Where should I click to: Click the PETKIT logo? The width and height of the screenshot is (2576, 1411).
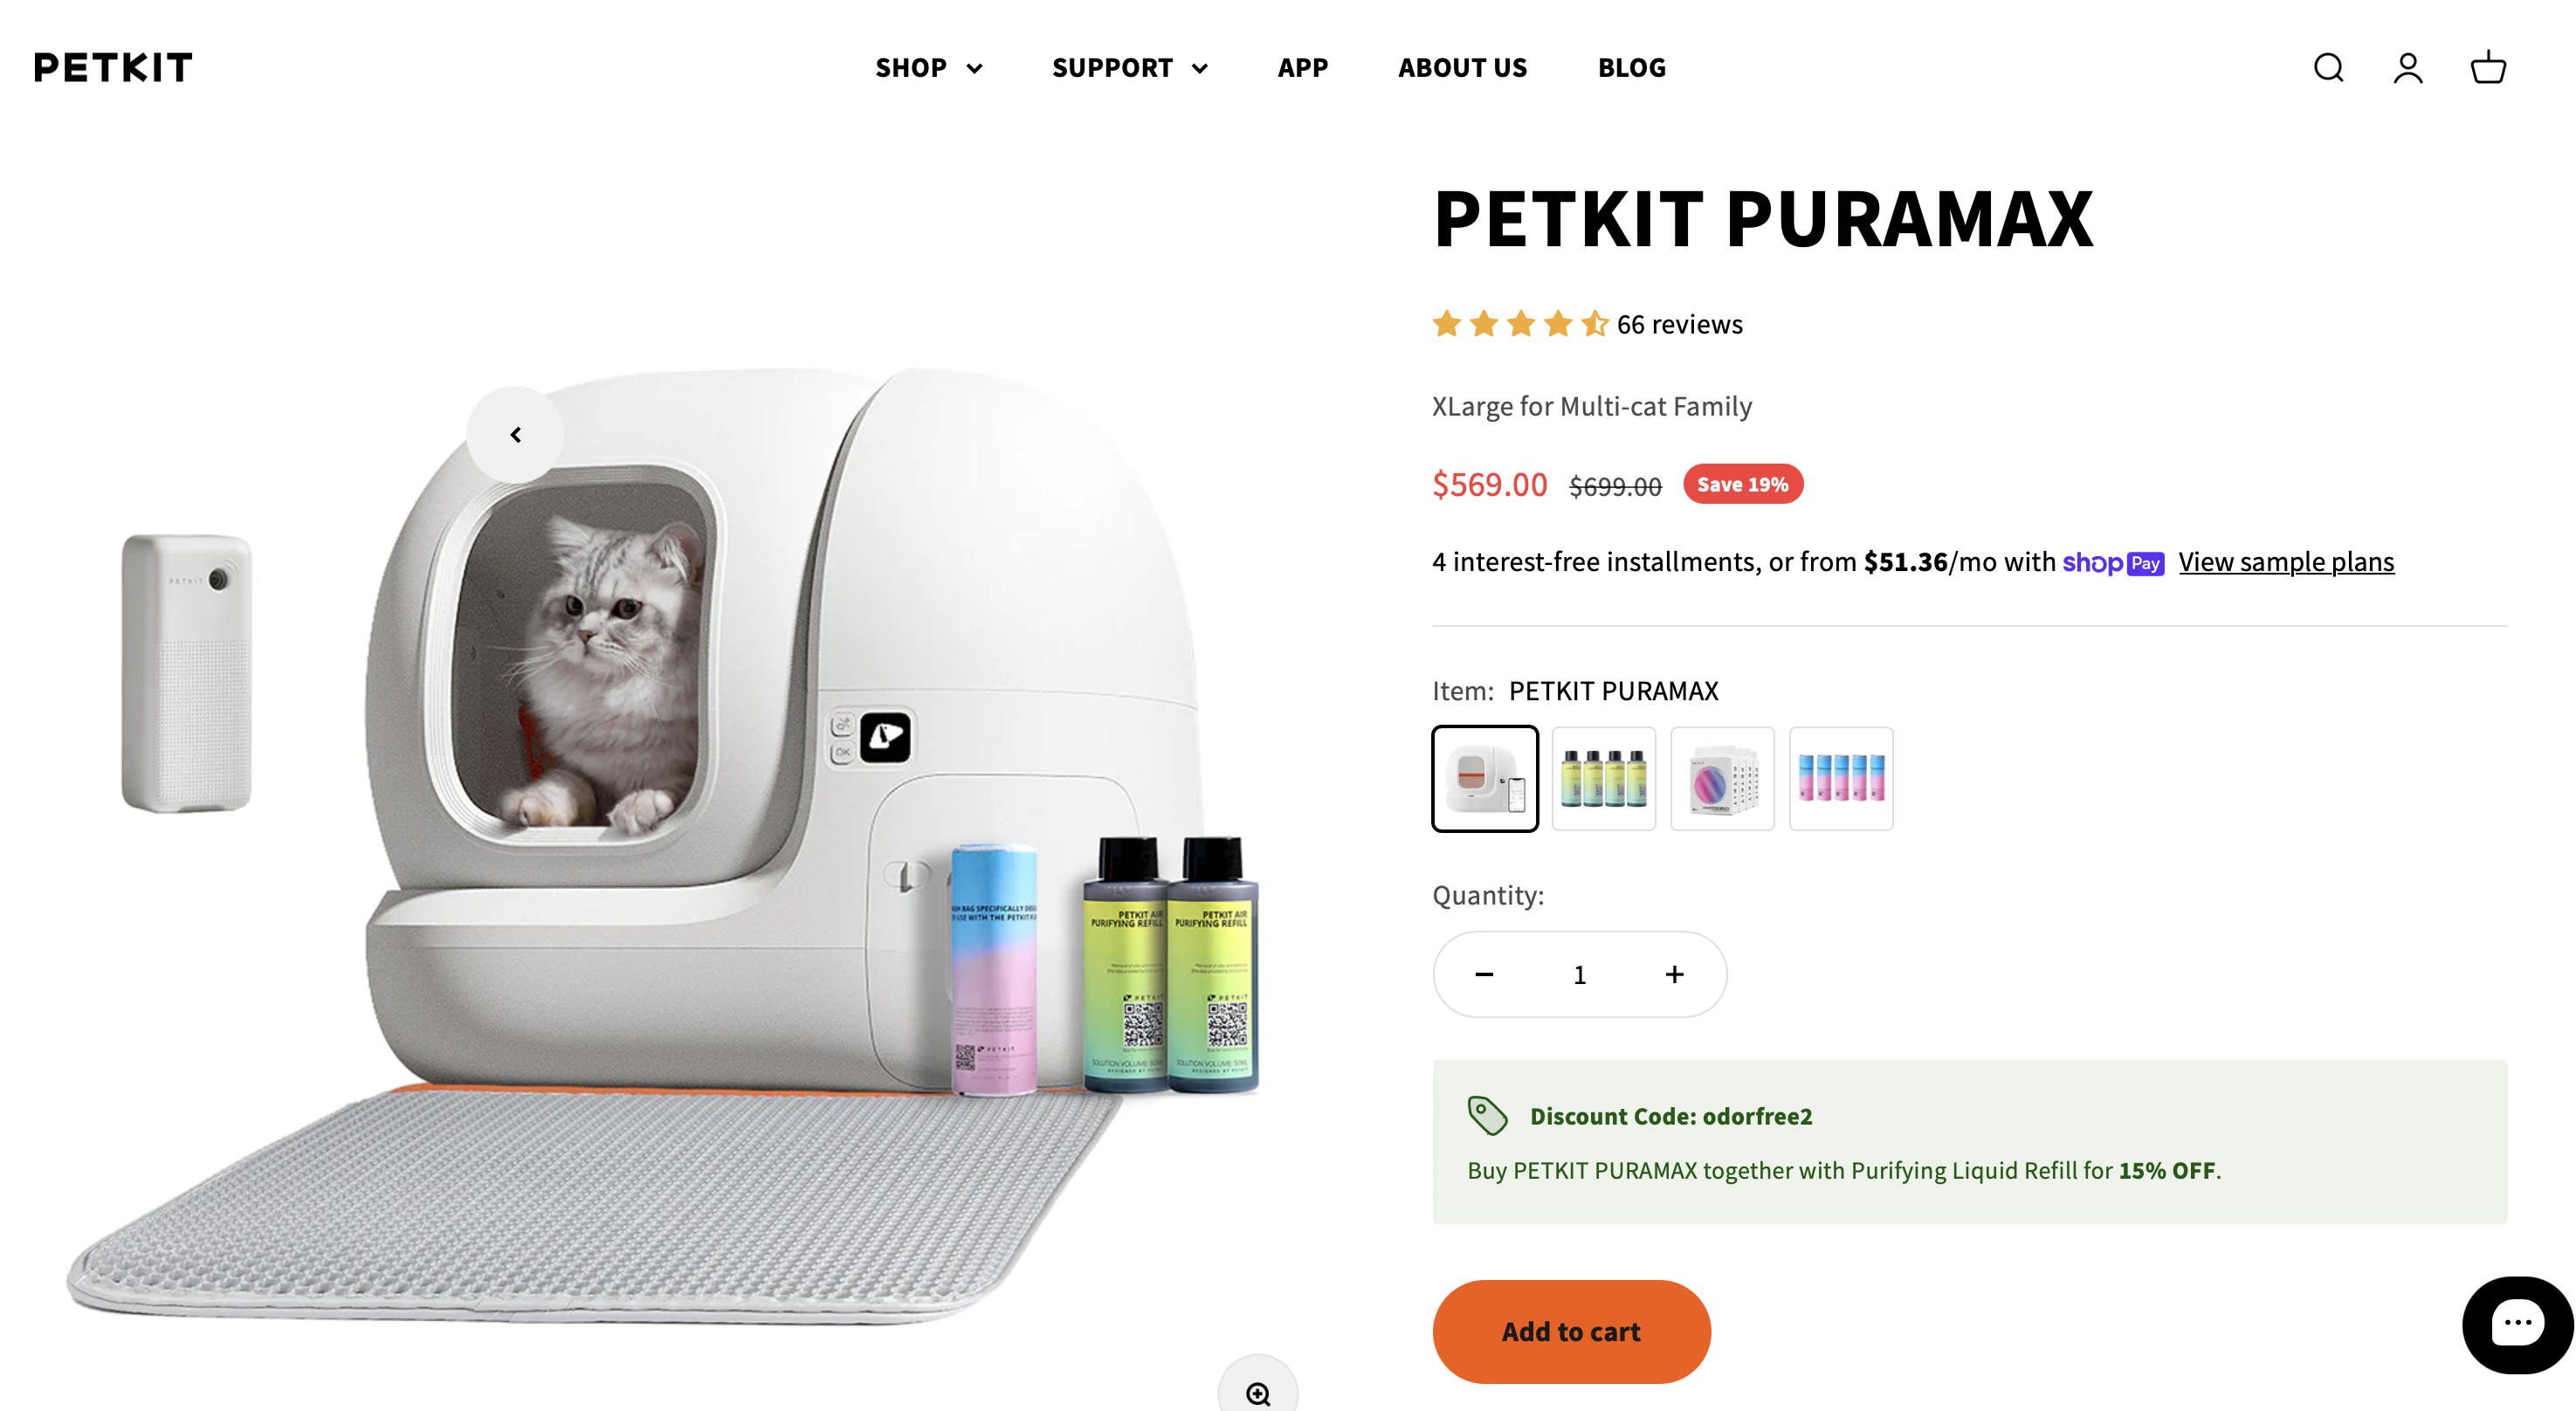[113, 68]
